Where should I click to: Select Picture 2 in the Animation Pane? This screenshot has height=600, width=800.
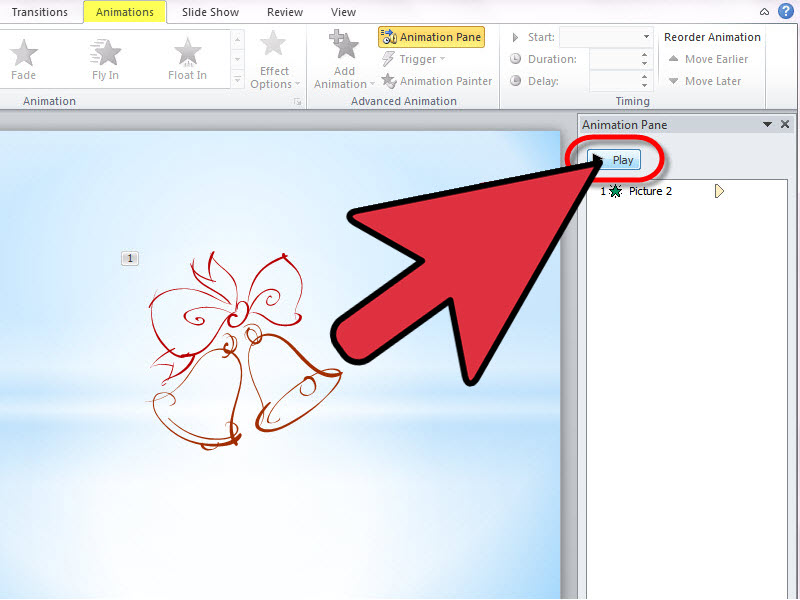tap(648, 191)
